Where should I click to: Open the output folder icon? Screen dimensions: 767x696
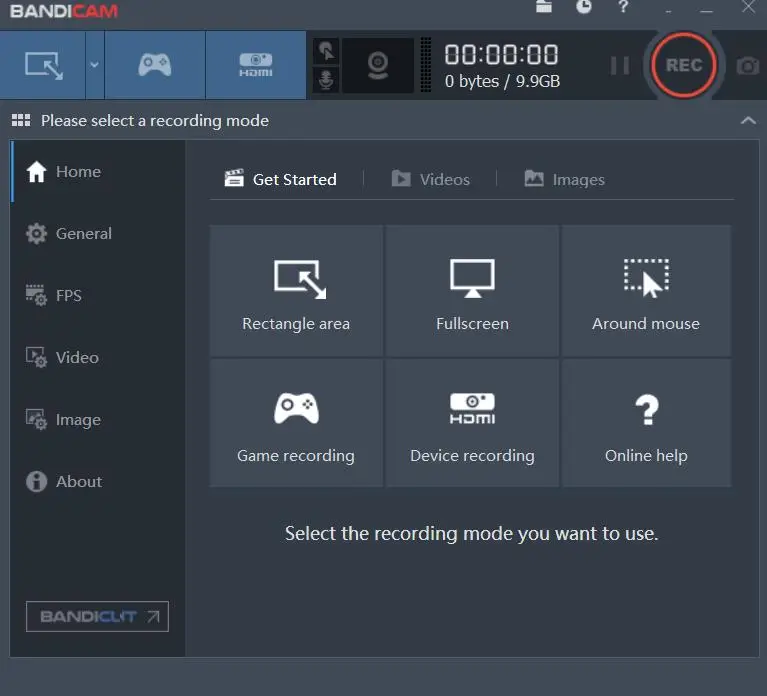(x=543, y=7)
